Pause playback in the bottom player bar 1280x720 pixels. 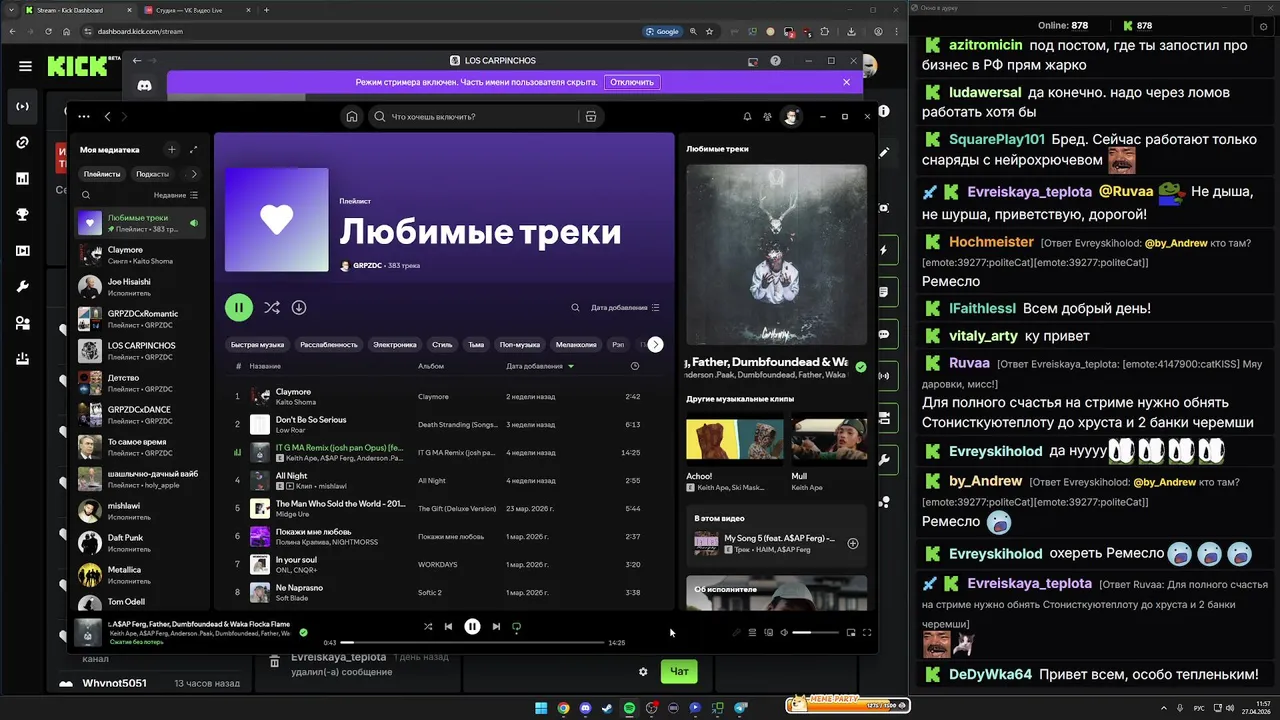pos(472,627)
